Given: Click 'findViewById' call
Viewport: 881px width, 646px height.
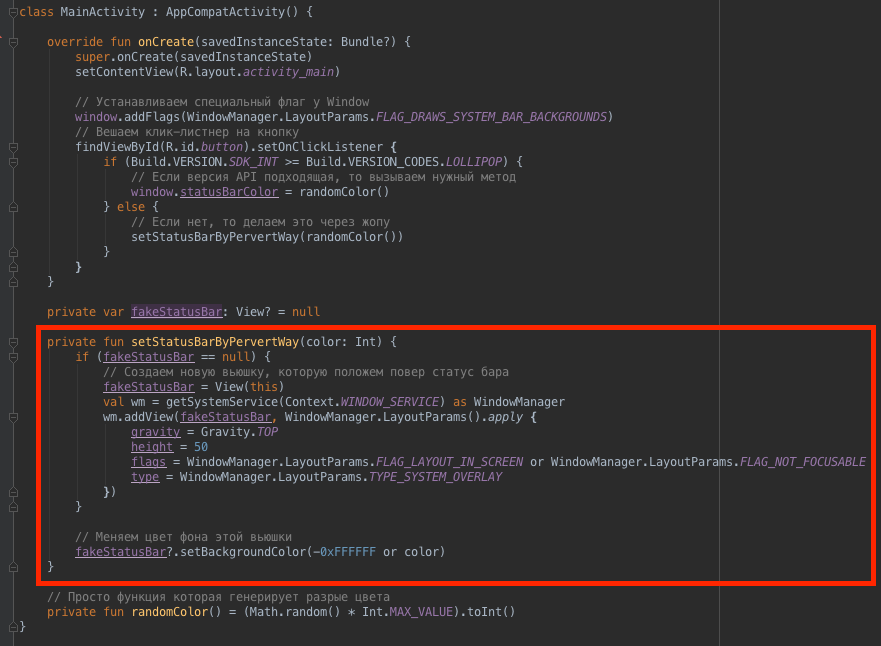Looking at the screenshot, I should tap(117, 147).
